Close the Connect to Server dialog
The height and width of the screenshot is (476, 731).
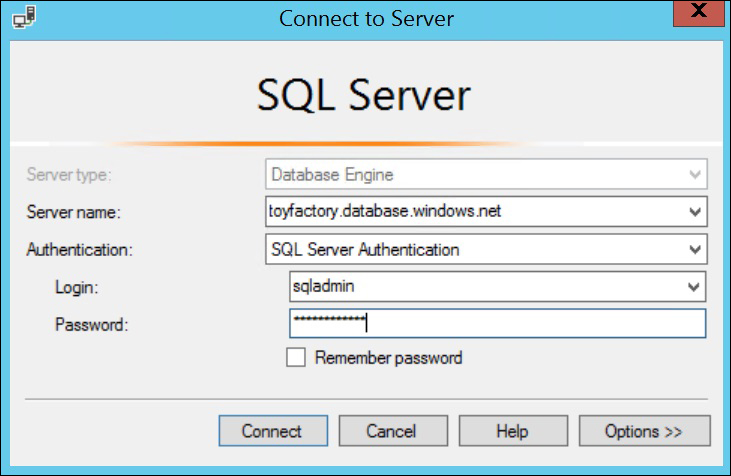point(698,13)
